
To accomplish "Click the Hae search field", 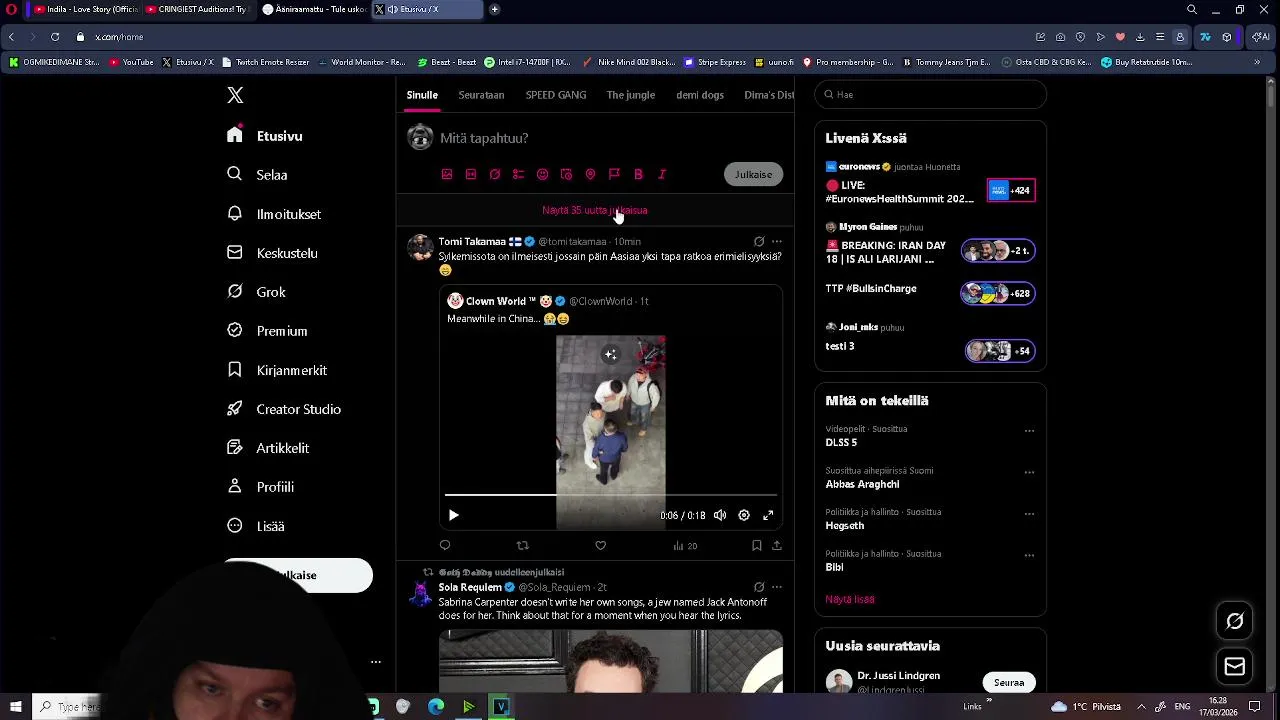I will coord(930,94).
